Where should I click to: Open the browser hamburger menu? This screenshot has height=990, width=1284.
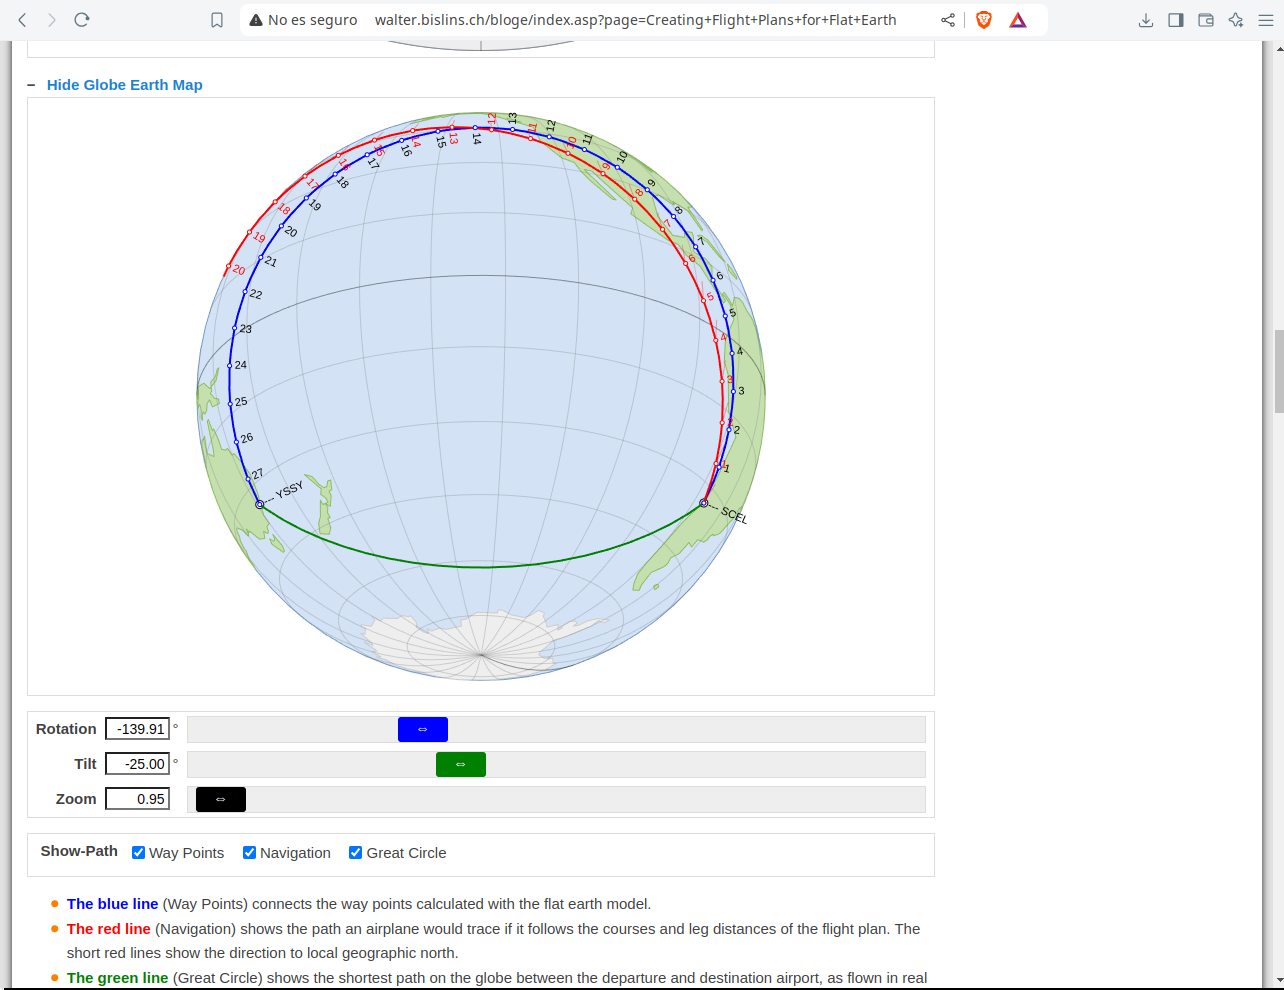(1265, 20)
